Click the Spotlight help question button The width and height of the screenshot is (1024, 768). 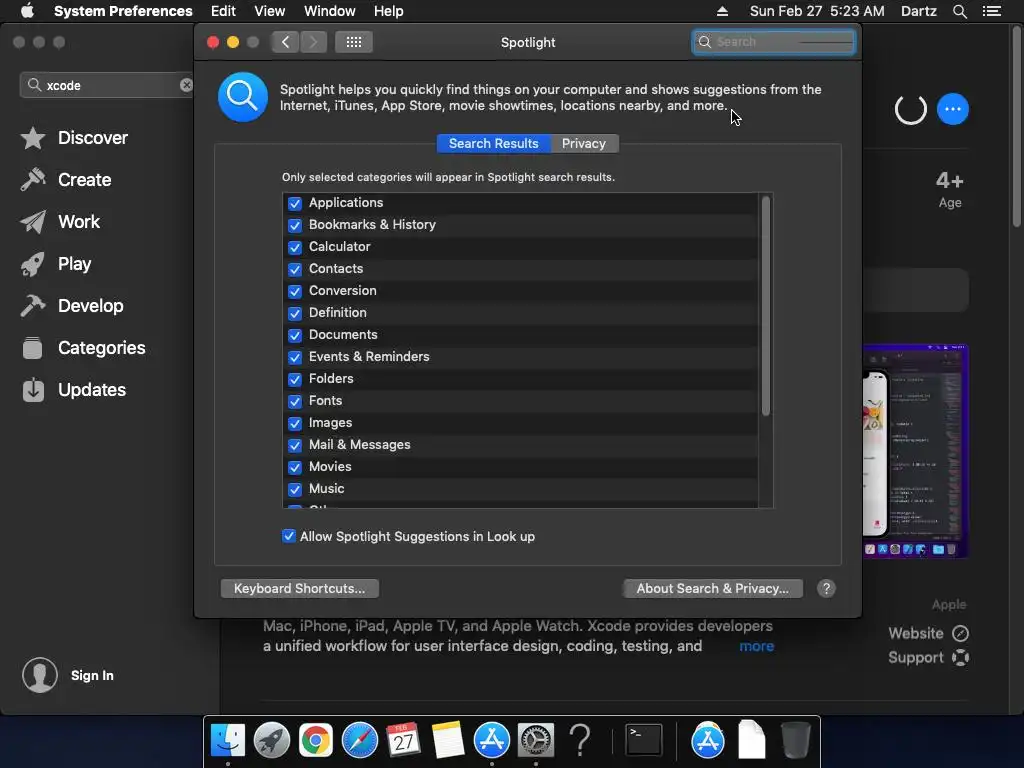[x=826, y=588]
